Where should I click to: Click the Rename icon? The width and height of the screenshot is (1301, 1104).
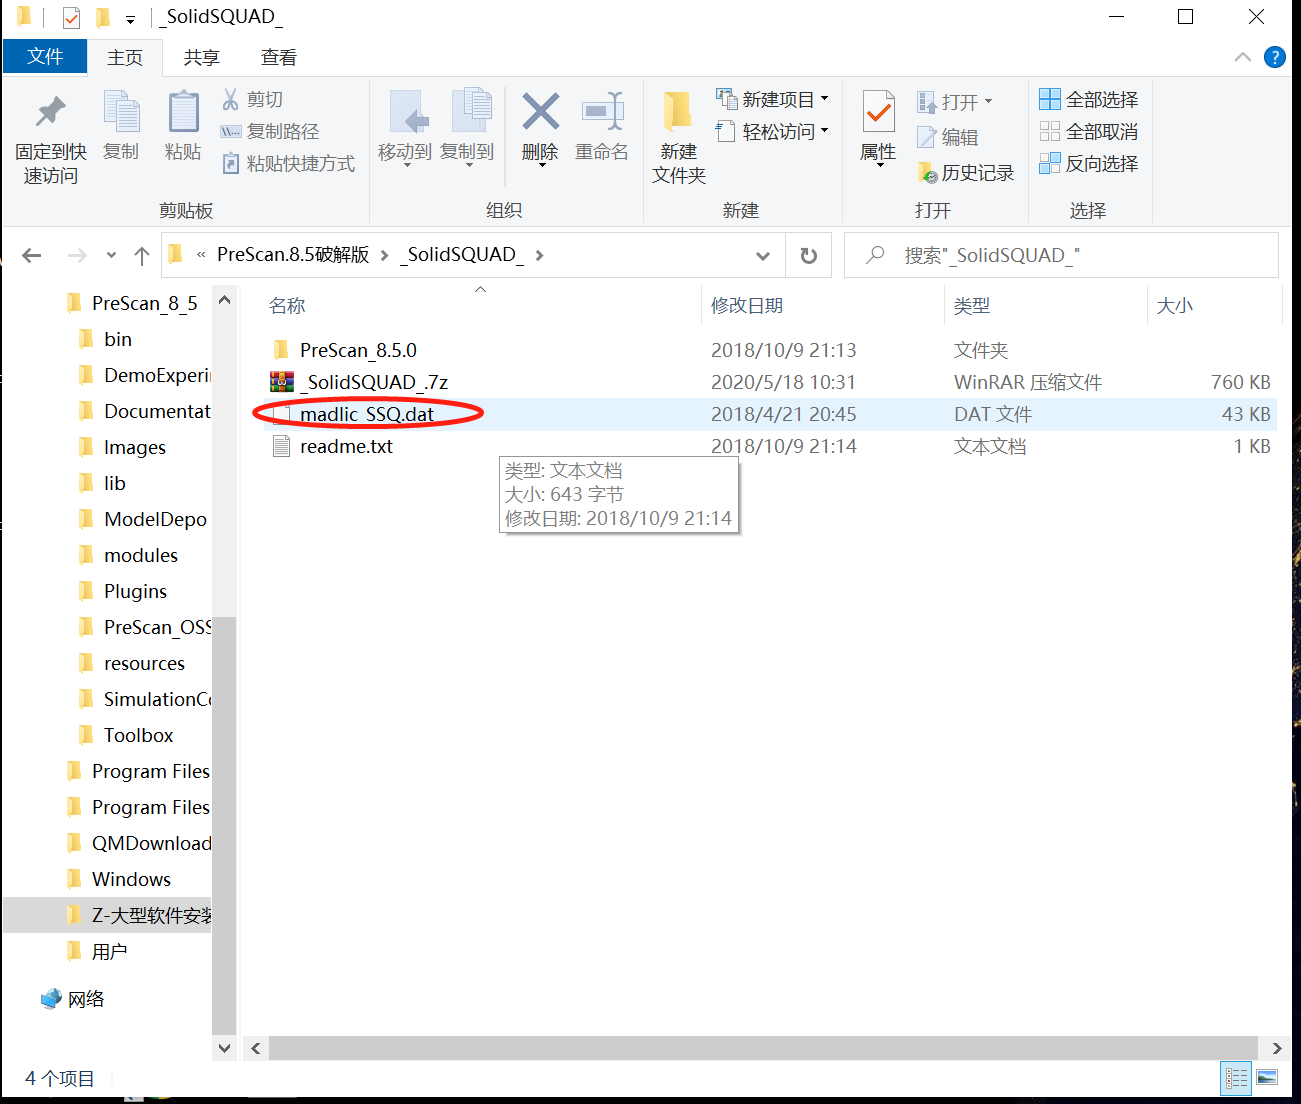click(603, 112)
